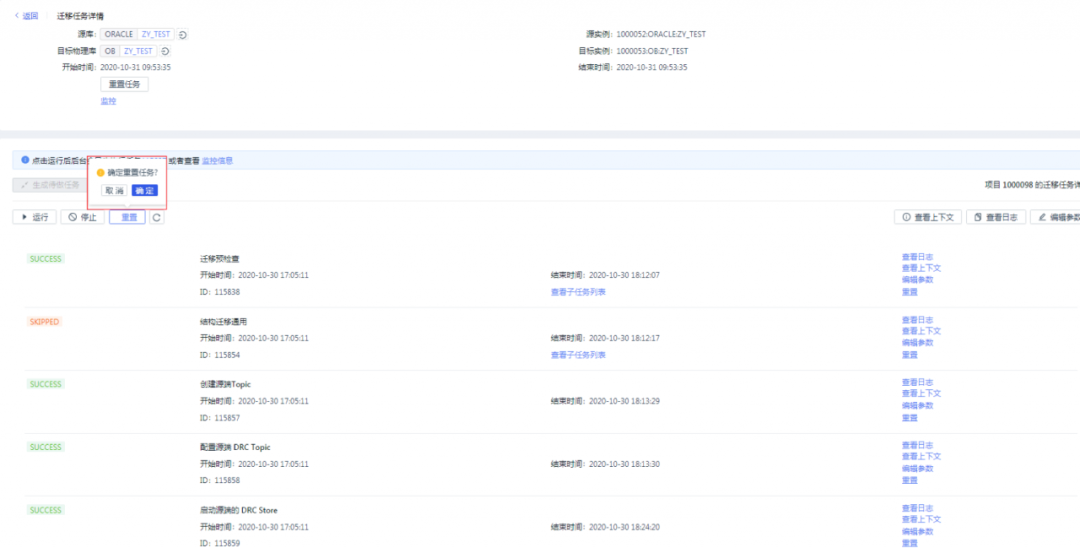
Task: Click 编辑参数 for 创建源端Topic task
Action: tap(917, 405)
